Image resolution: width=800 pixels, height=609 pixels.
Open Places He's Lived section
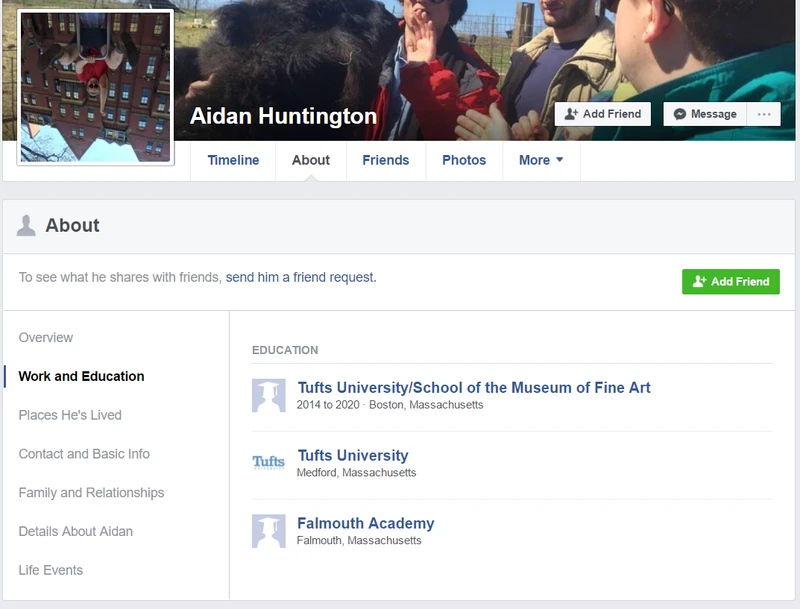coord(70,415)
